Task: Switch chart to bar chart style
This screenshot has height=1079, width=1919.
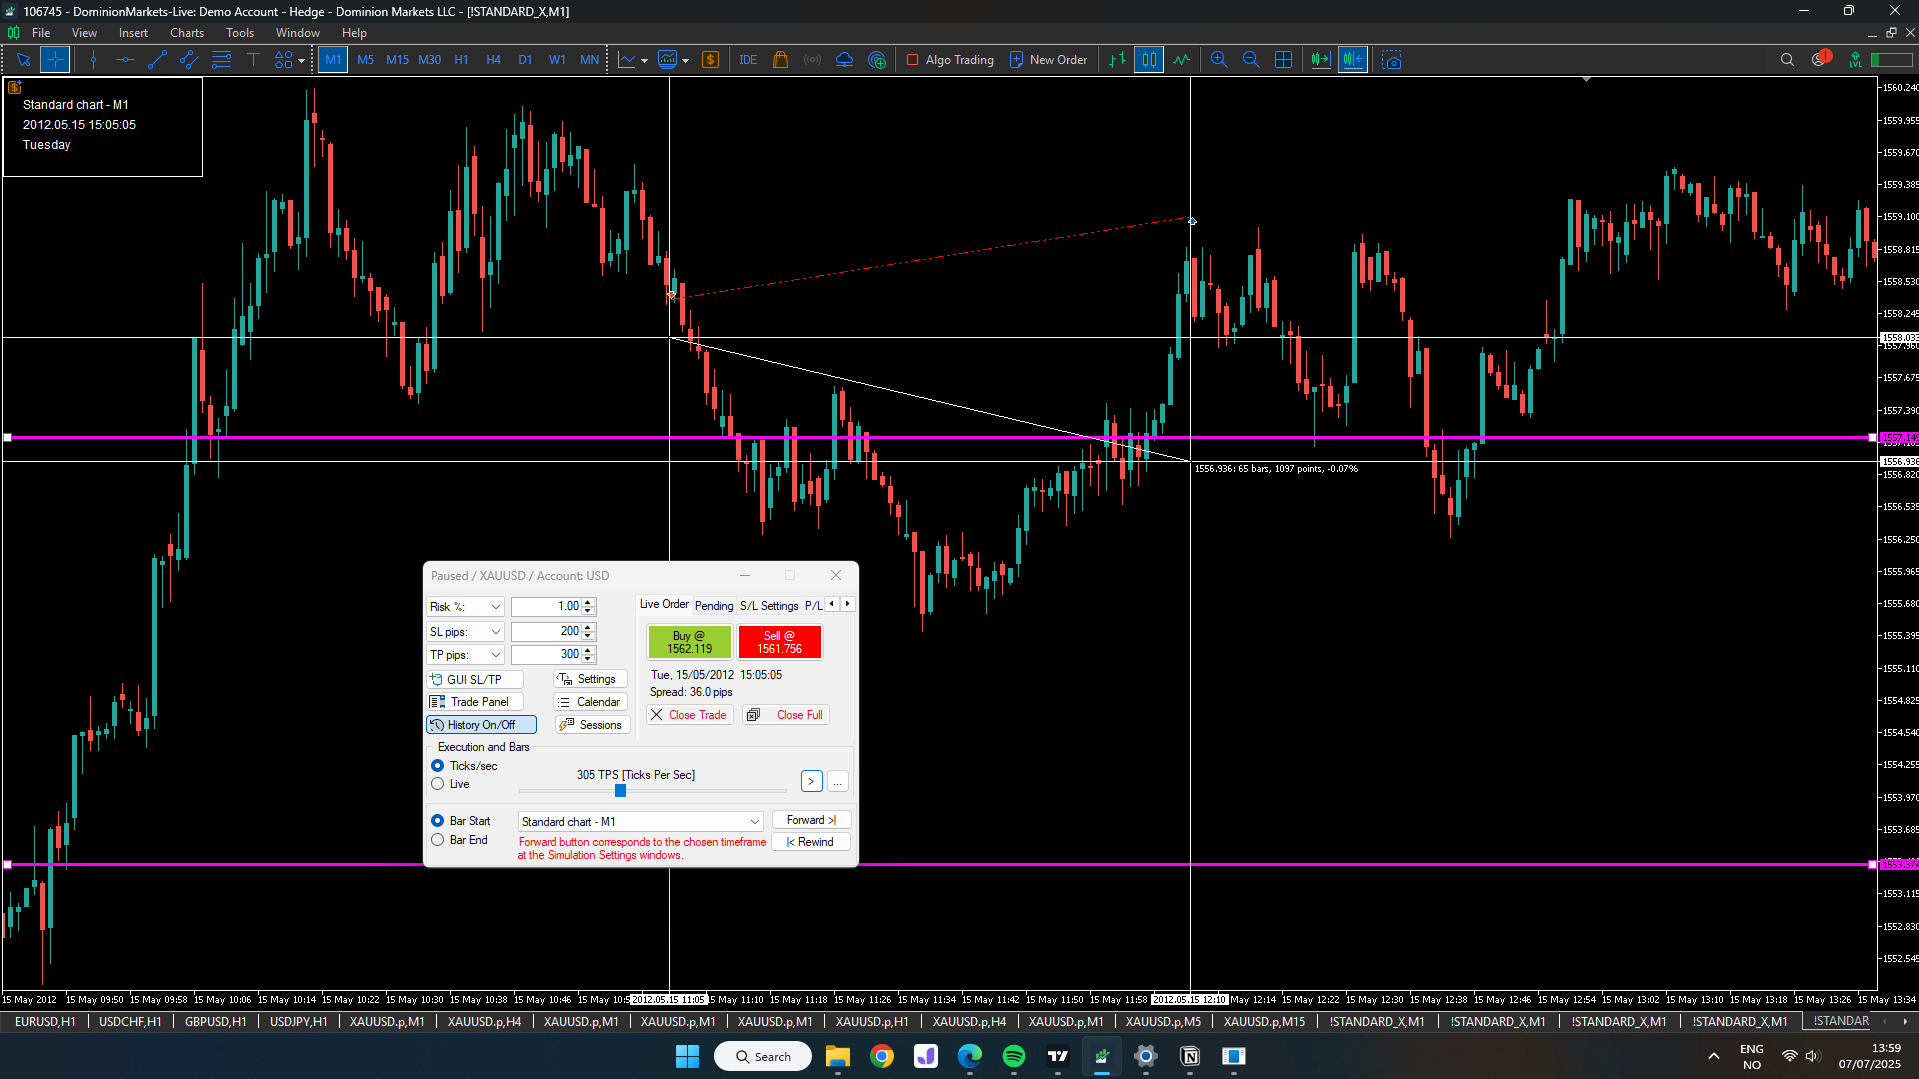Action: click(x=1117, y=60)
